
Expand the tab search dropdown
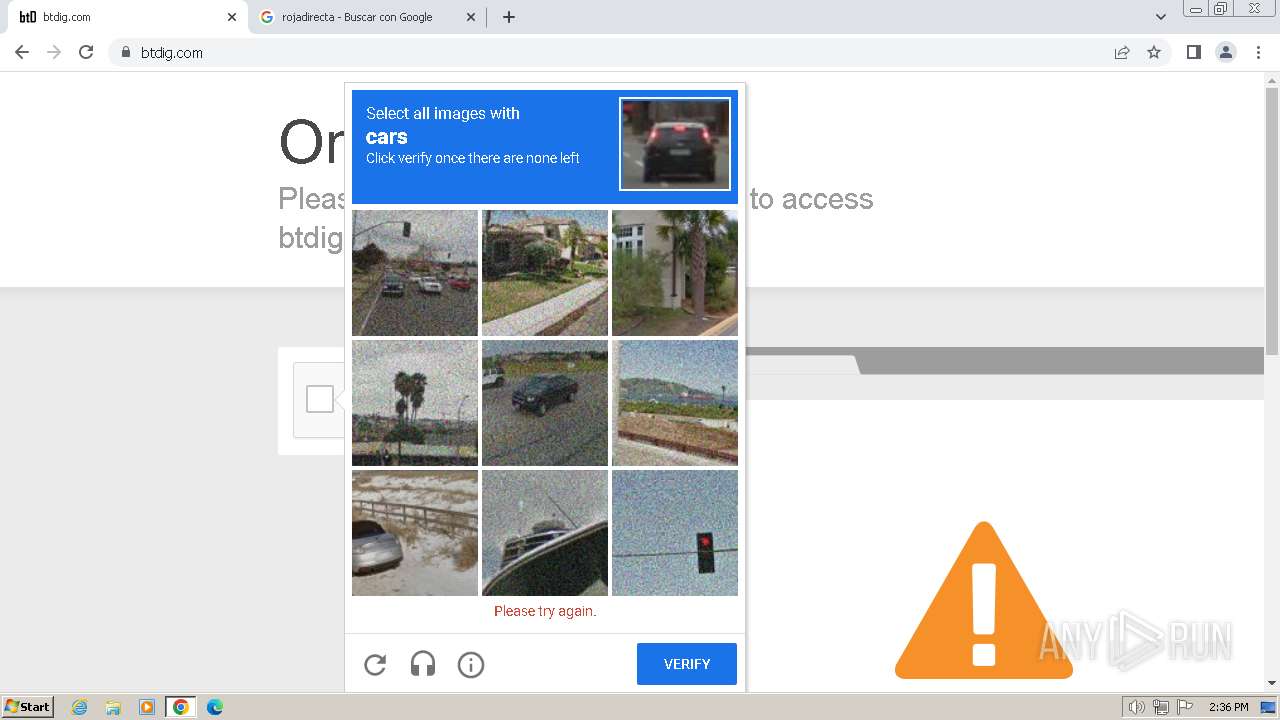[x=1161, y=17]
